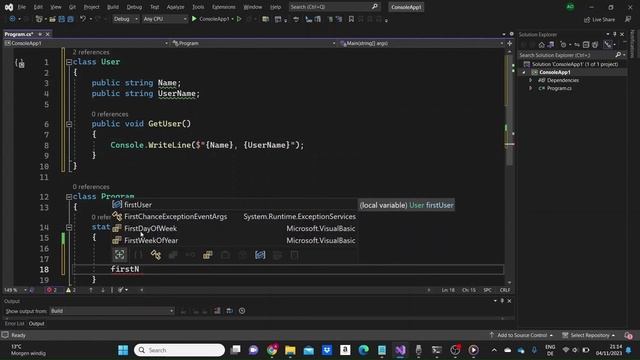Open the Program type navigation dropdown
This screenshot has width=640, height=360.
click(253, 43)
